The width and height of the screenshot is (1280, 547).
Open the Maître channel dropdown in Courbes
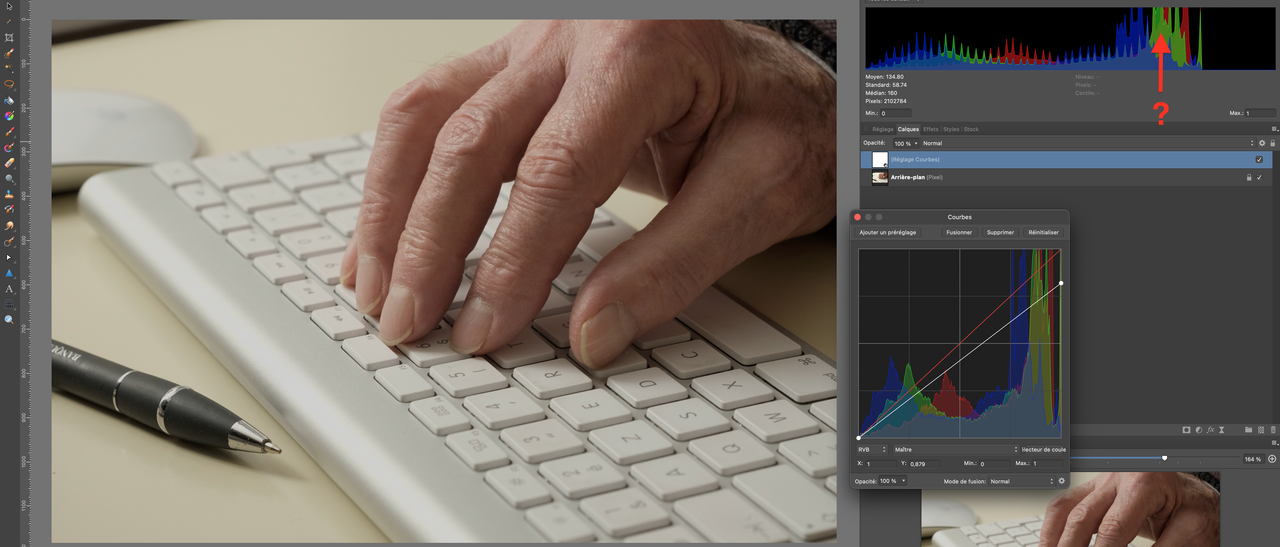click(x=955, y=450)
